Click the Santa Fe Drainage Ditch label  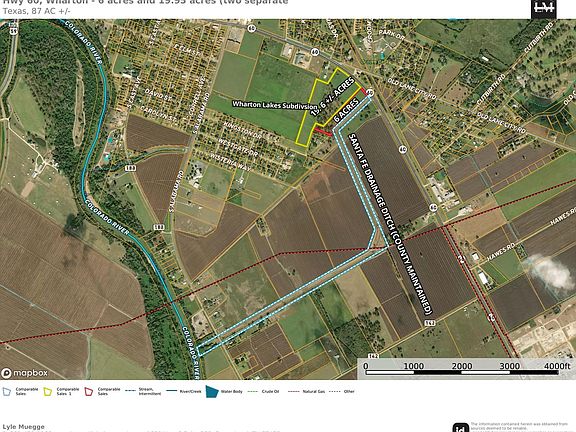[x=389, y=224]
